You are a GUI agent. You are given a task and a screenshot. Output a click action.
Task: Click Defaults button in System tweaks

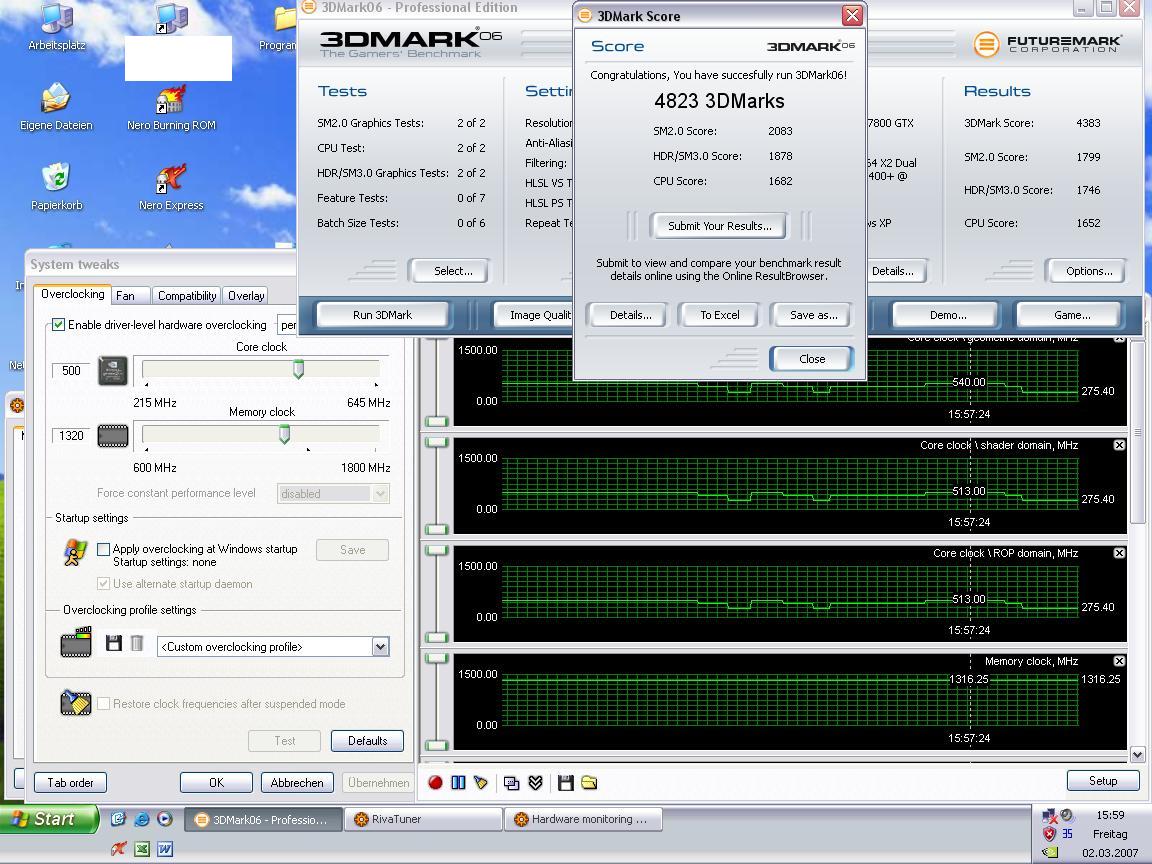pos(367,741)
